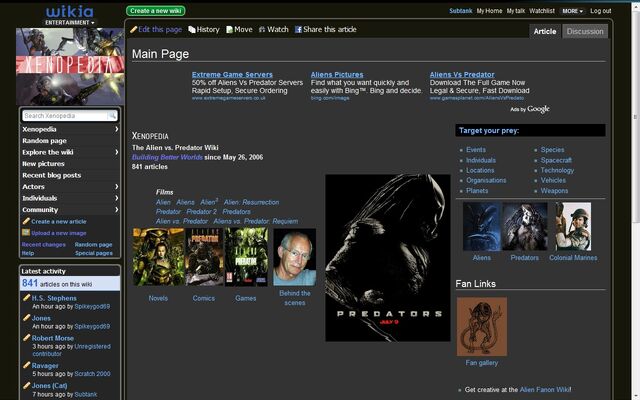Go to My Home
Image resolution: width=640 pixels, height=400 pixels.
[489, 11]
